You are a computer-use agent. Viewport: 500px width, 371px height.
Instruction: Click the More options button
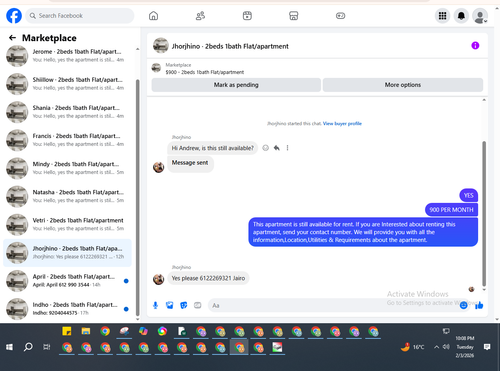pos(403,85)
